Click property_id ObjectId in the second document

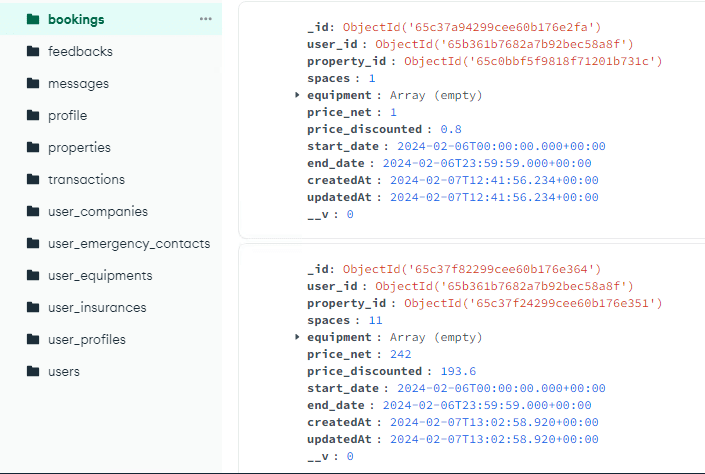533,303
